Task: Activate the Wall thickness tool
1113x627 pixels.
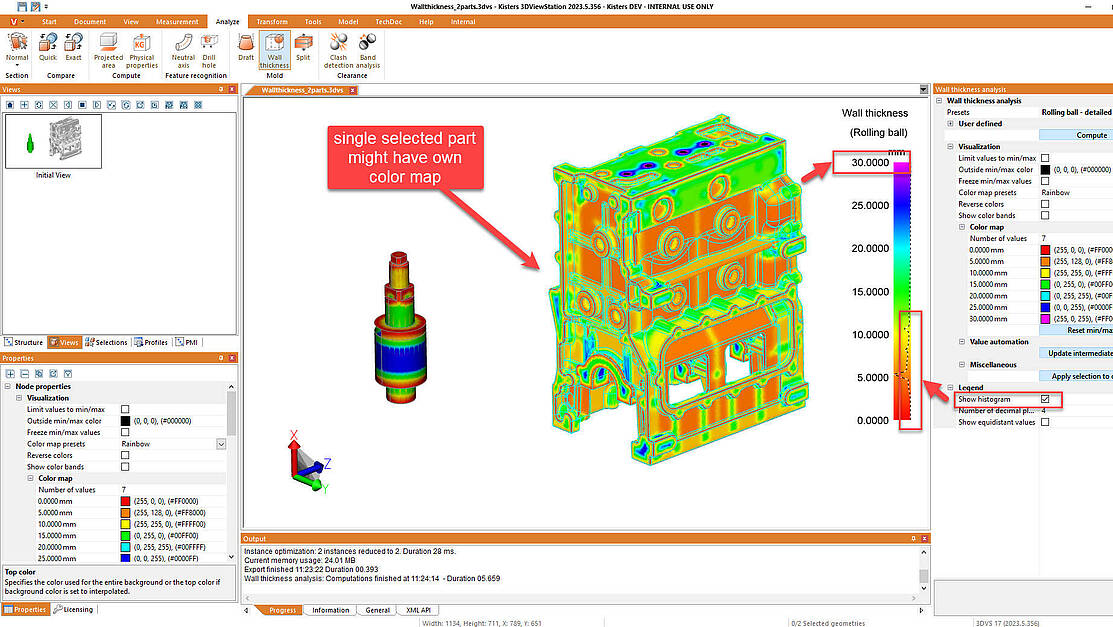Action: coord(274,50)
